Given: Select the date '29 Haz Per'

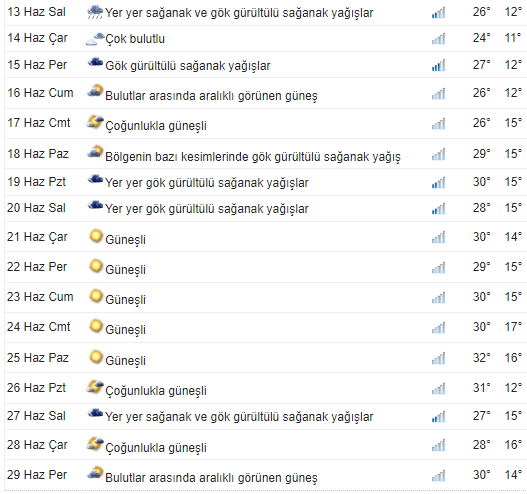Looking at the screenshot, I should click(37, 475).
